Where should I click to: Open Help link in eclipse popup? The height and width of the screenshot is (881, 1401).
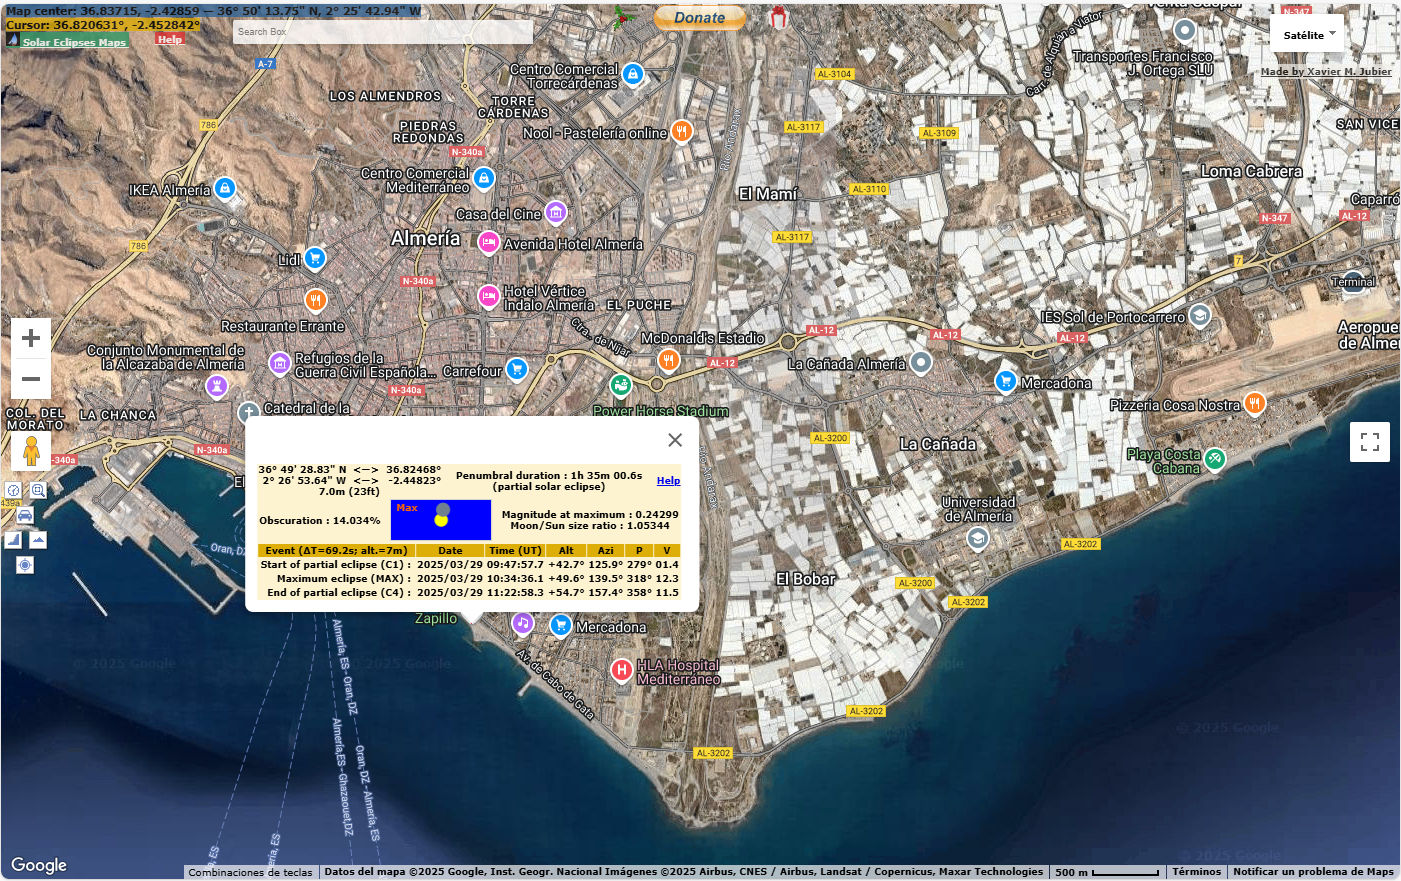(x=668, y=481)
